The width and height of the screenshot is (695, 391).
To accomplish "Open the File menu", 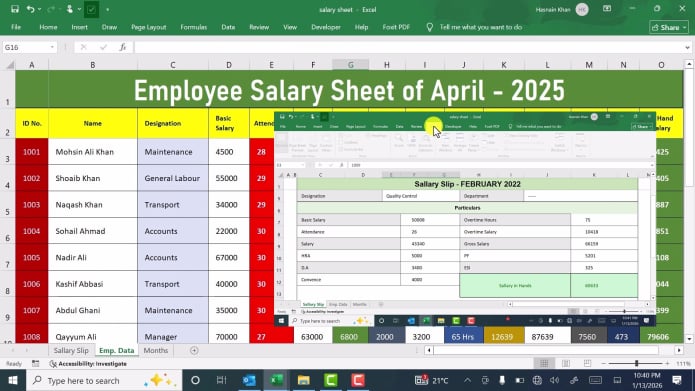I will tap(16, 27).
